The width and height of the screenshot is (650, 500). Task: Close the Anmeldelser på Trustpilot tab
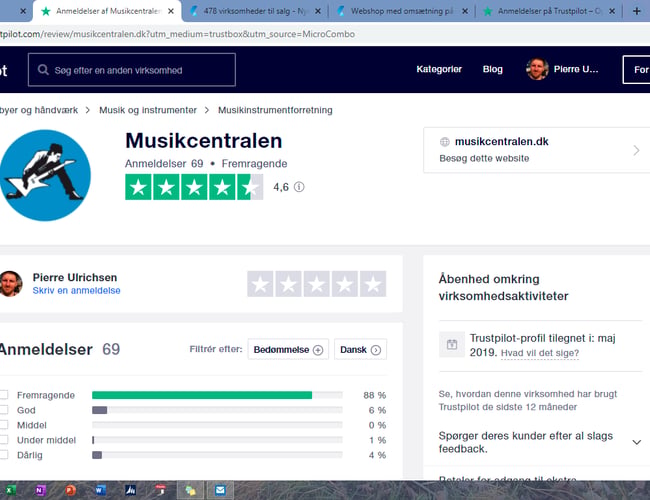click(612, 11)
